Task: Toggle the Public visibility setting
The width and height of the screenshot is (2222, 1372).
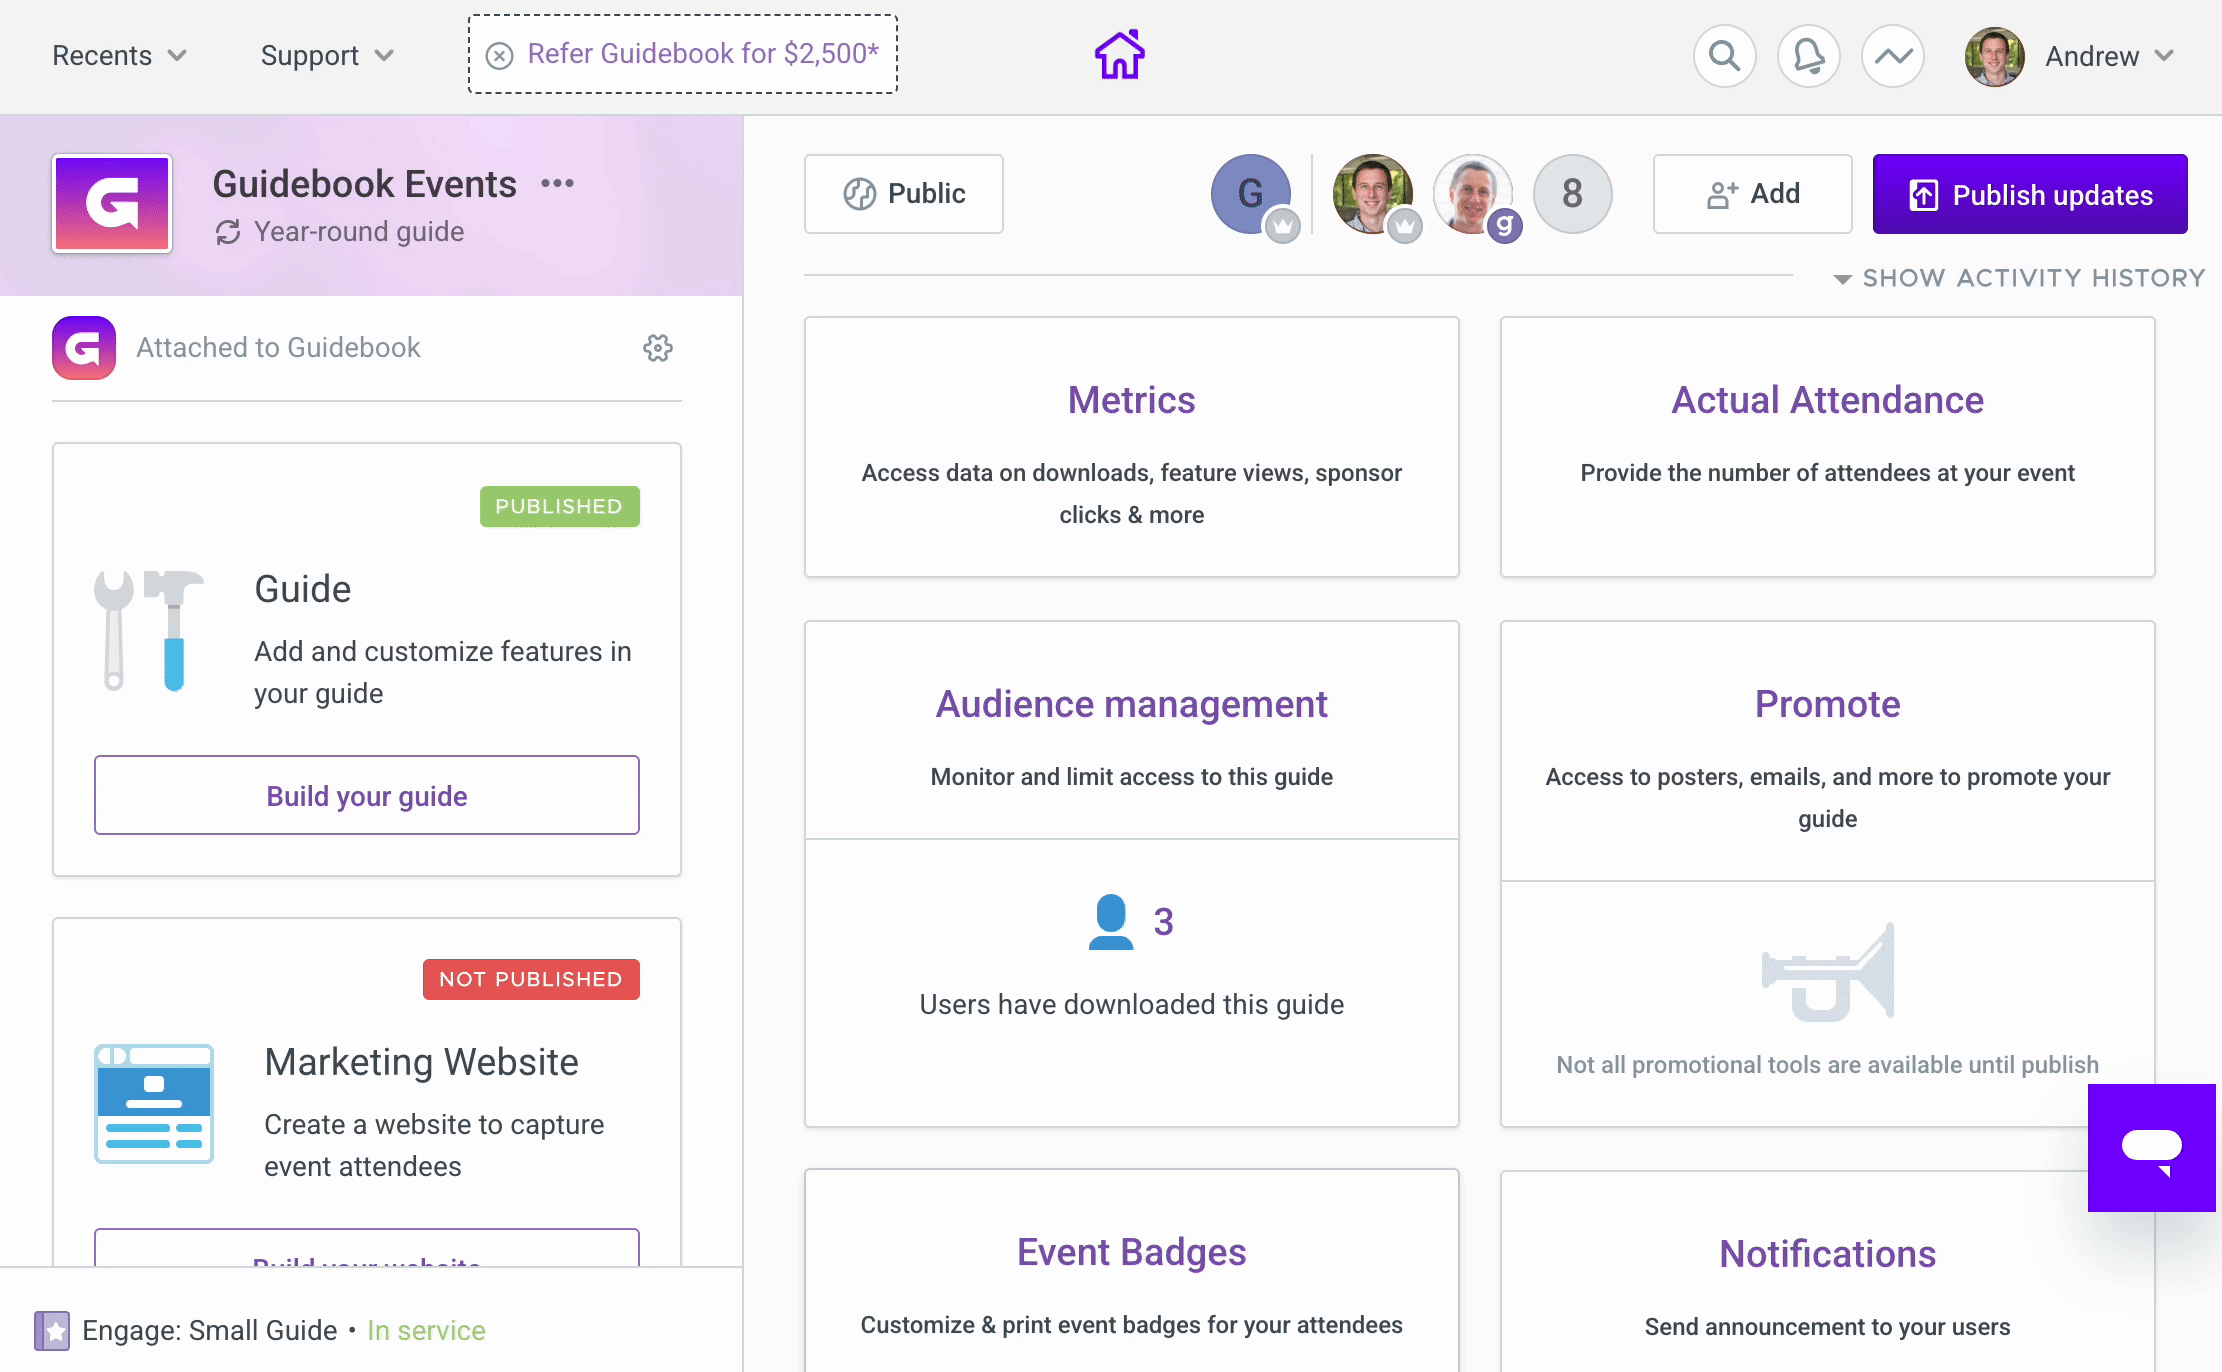Action: pyautogui.click(x=904, y=194)
